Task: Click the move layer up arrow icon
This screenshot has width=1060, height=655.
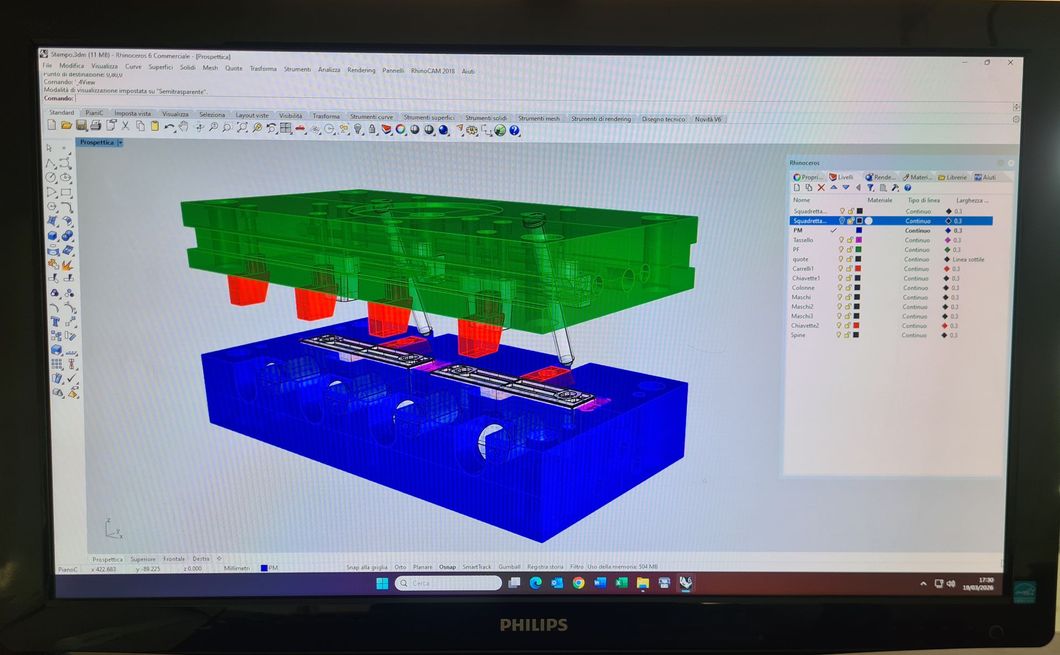Action: 834,187
